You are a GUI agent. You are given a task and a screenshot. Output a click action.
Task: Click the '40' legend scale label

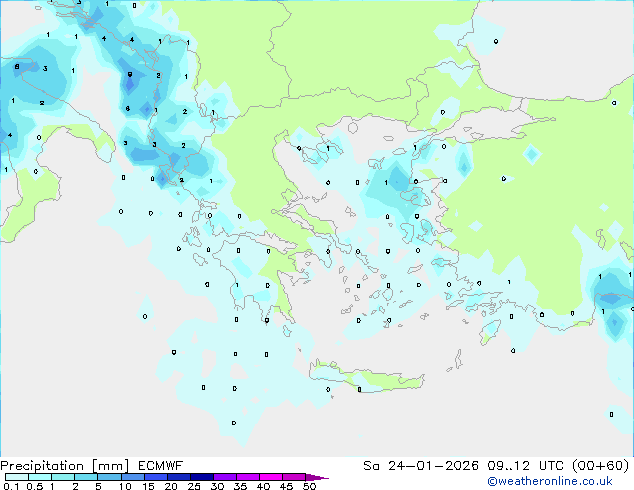(x=263, y=486)
